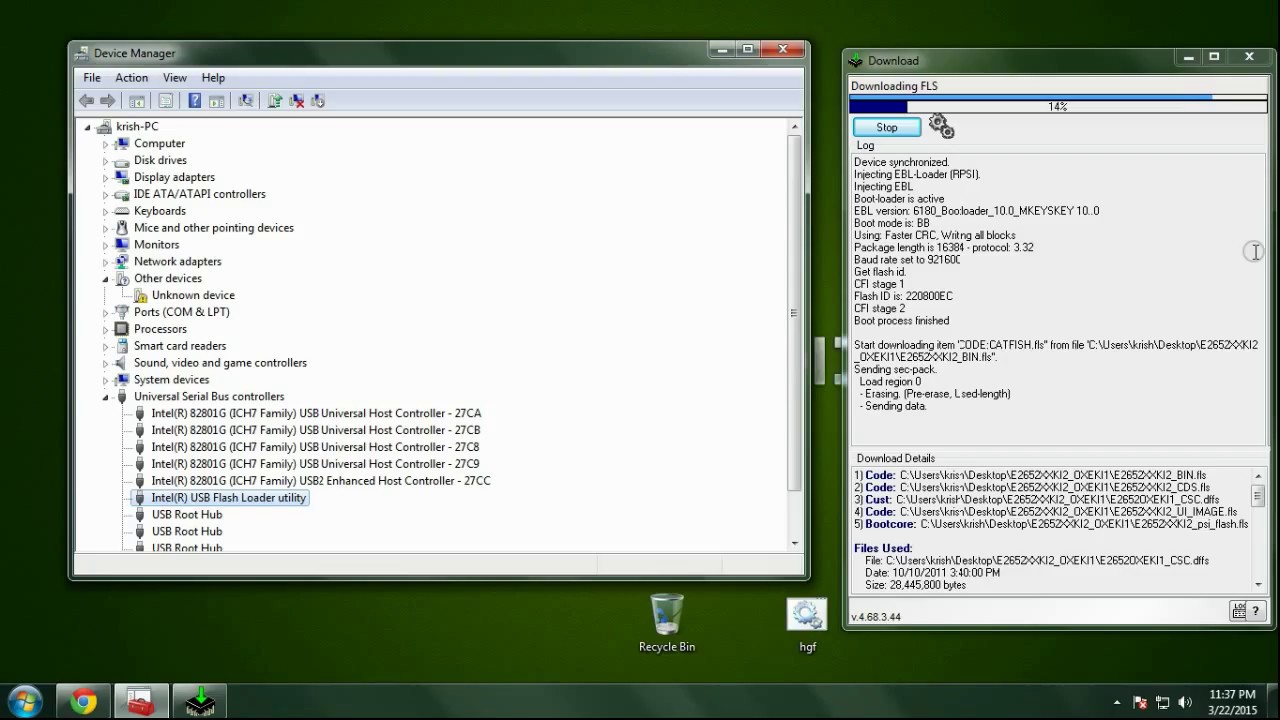Open the Action Center flag tray icon
This screenshot has height=720, width=1280.
click(1139, 703)
